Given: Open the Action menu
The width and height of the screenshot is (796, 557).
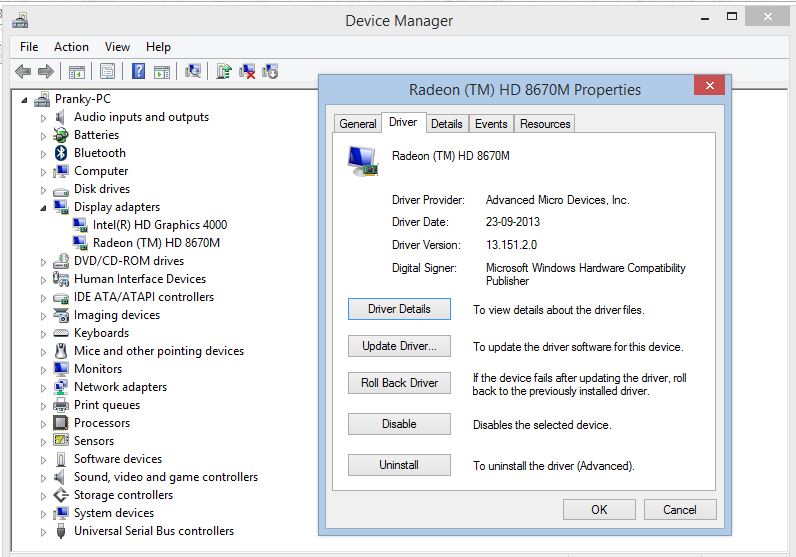Looking at the screenshot, I should tap(71, 47).
